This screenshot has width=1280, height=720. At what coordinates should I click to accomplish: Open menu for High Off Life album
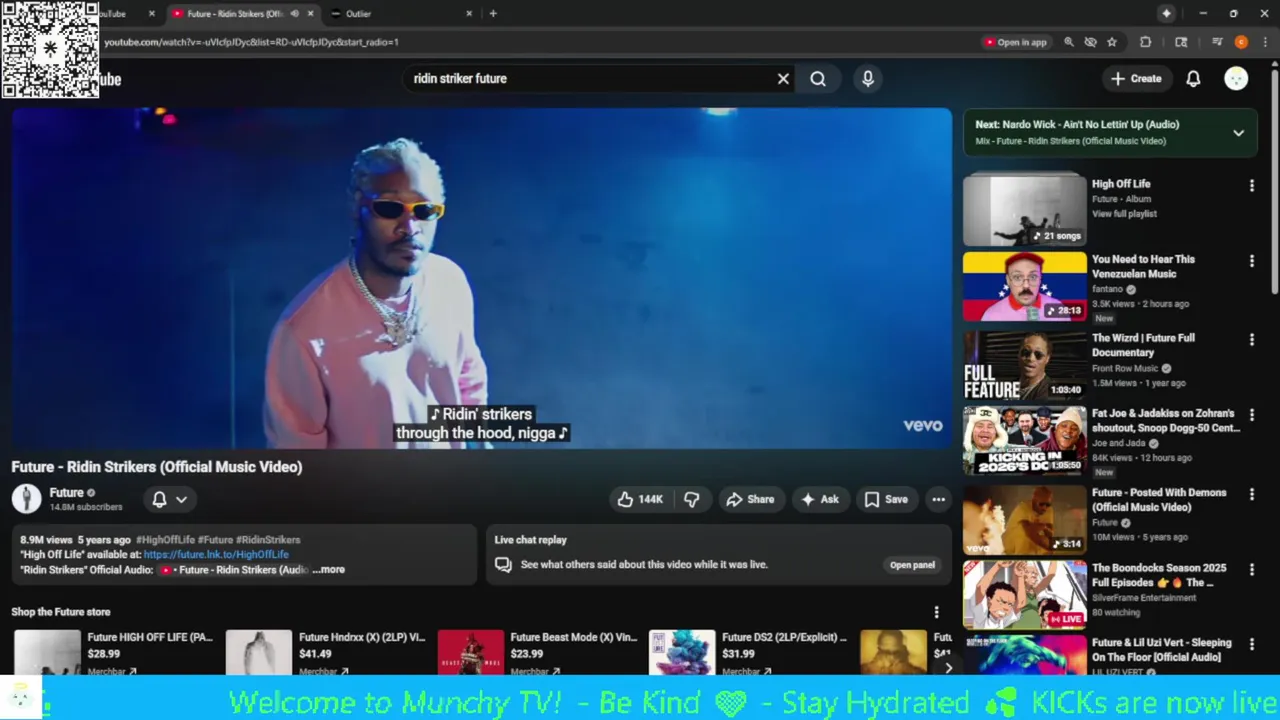pos(1251,186)
